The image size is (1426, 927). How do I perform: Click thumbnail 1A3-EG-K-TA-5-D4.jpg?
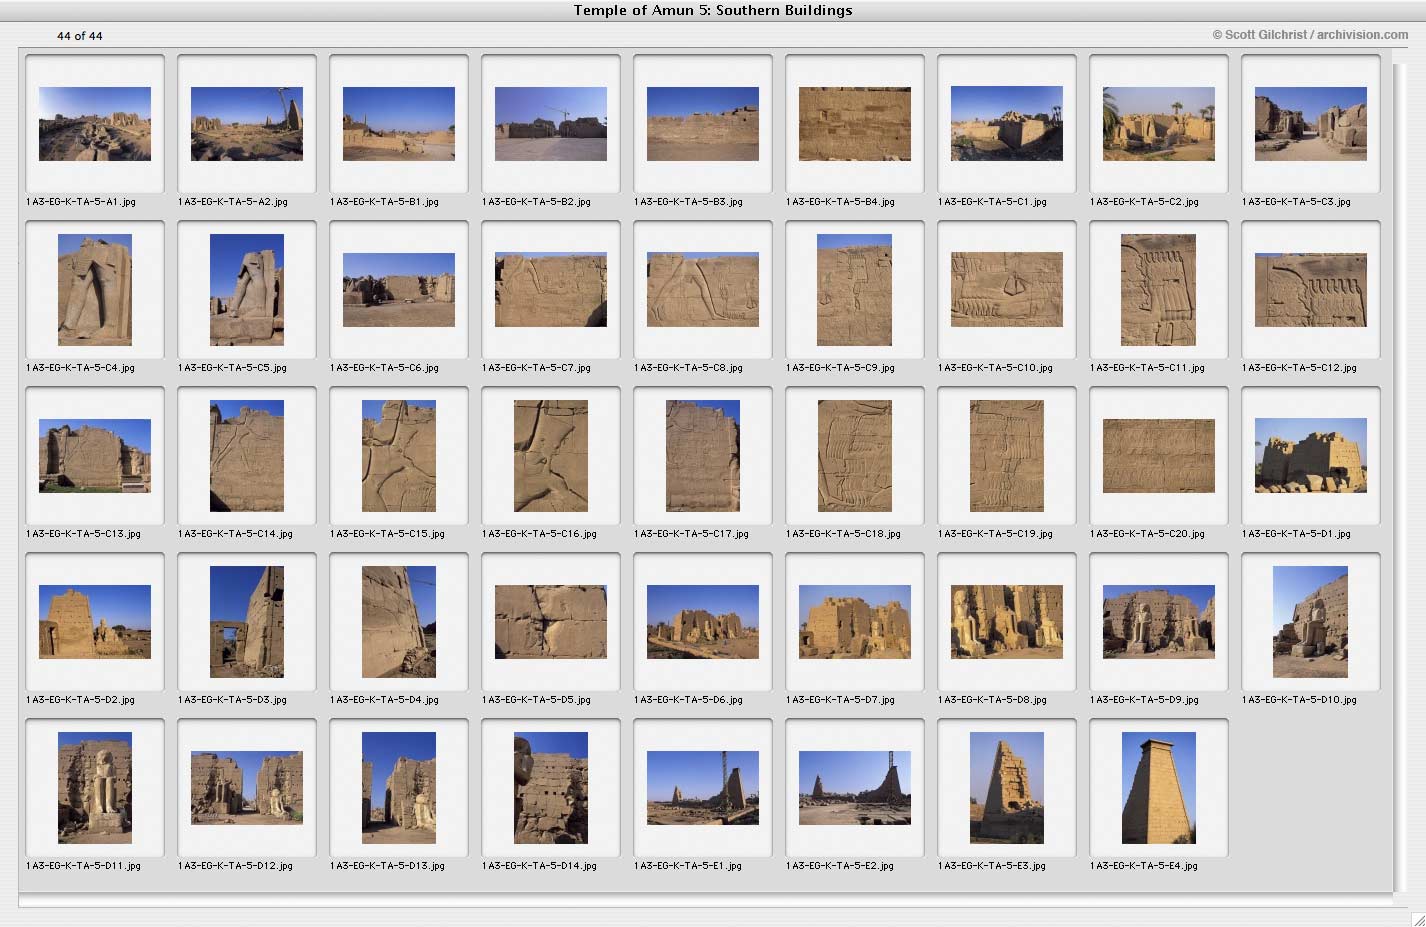point(399,622)
